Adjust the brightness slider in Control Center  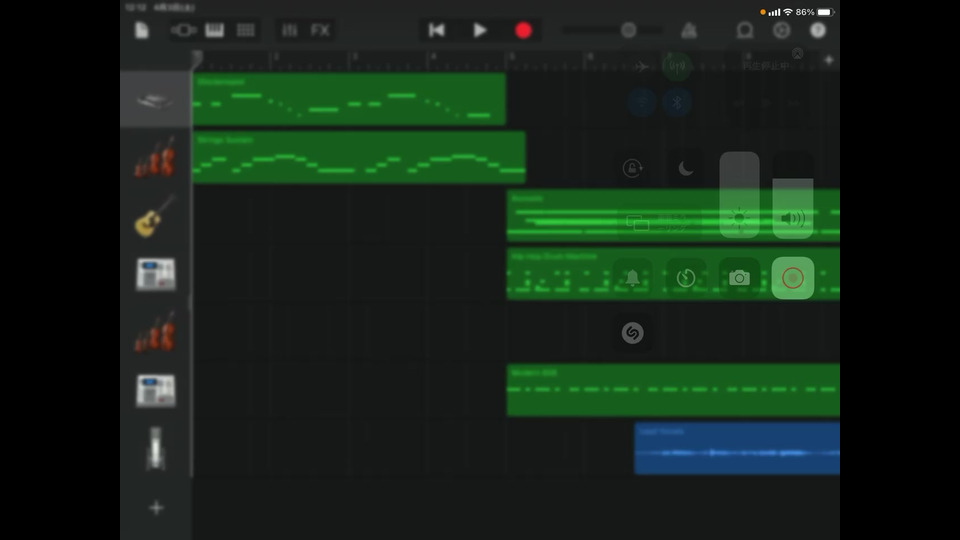[x=740, y=195]
